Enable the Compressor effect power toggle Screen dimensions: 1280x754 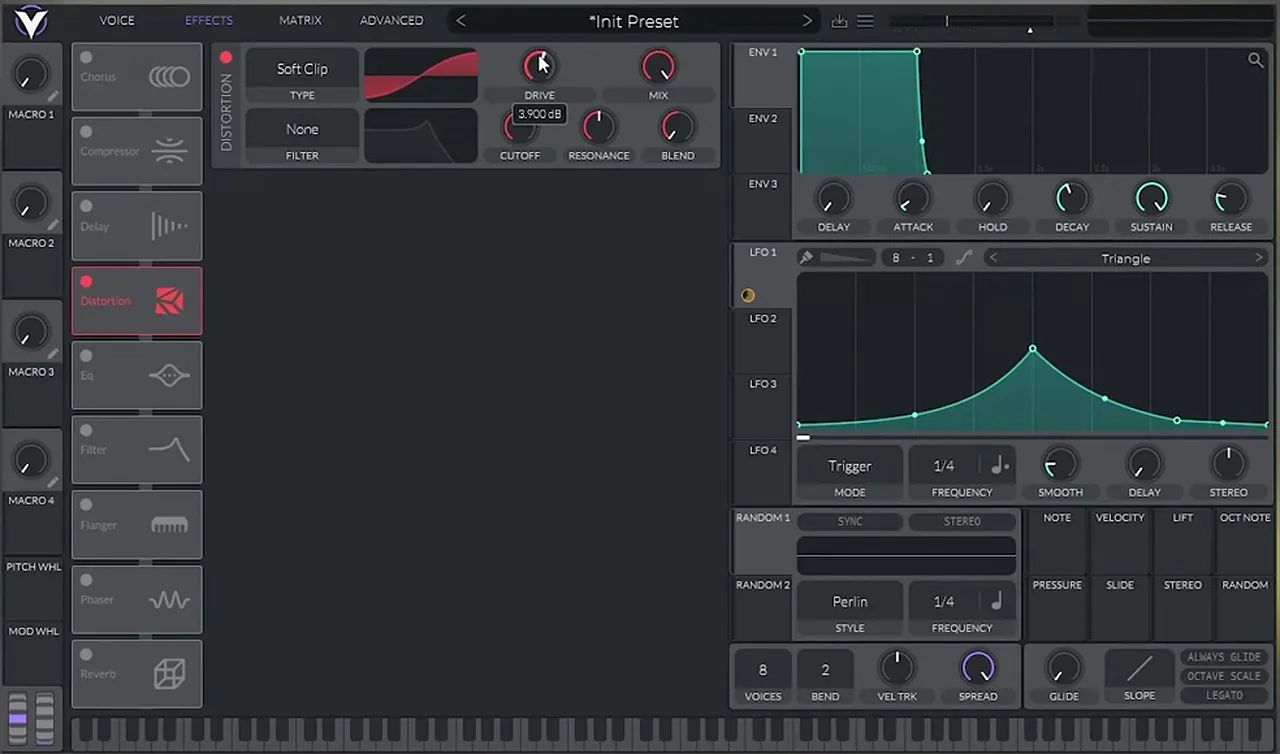[86, 132]
